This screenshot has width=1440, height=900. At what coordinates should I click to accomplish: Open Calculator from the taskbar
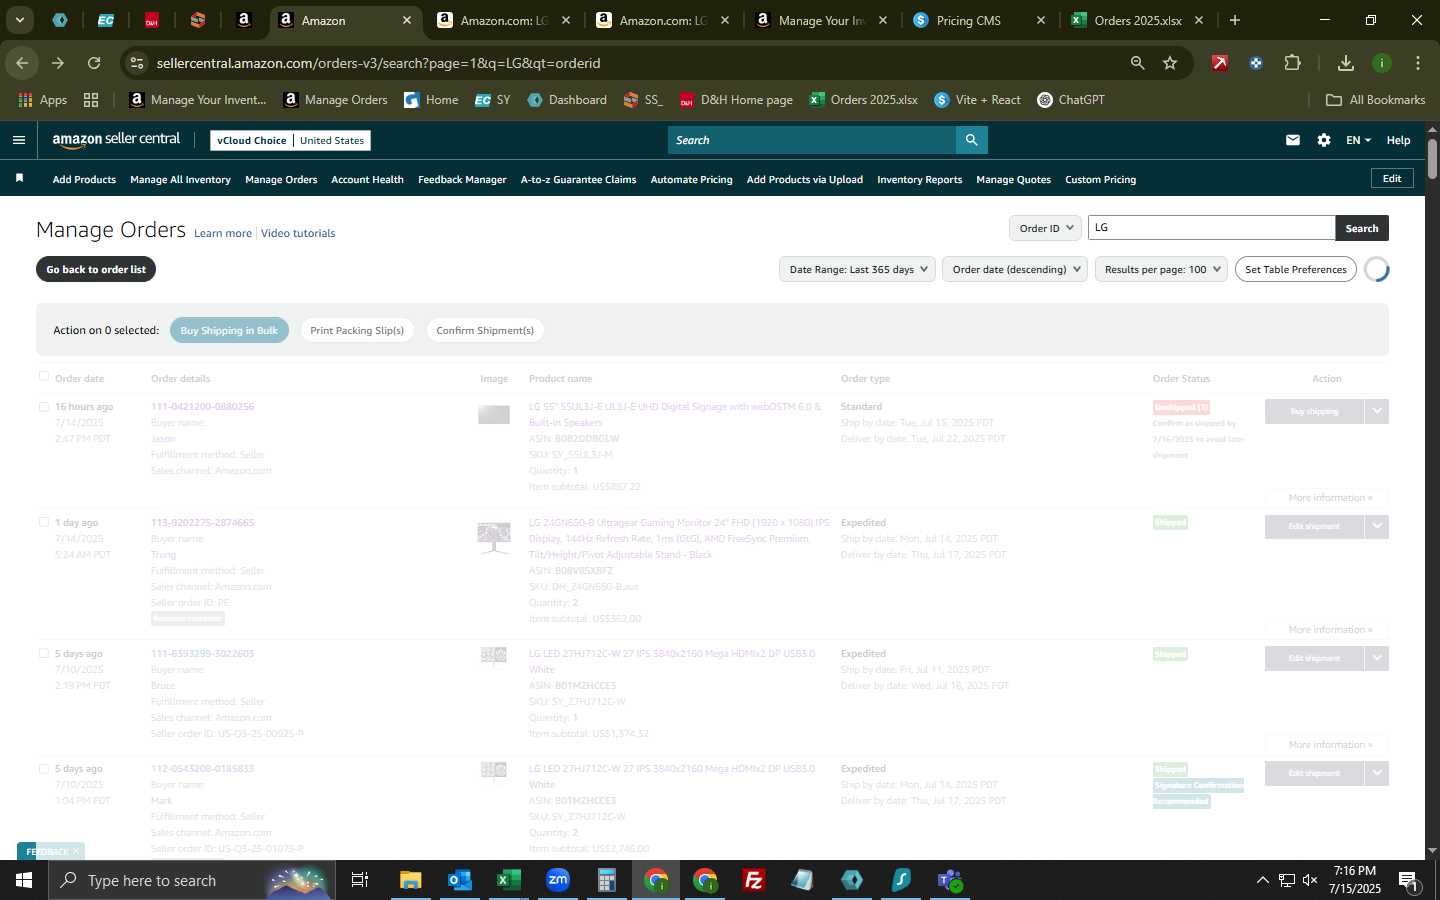(607, 880)
